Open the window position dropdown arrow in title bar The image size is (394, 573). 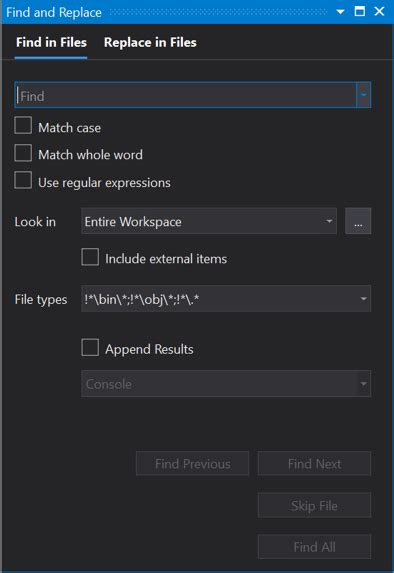pyautogui.click(x=340, y=12)
